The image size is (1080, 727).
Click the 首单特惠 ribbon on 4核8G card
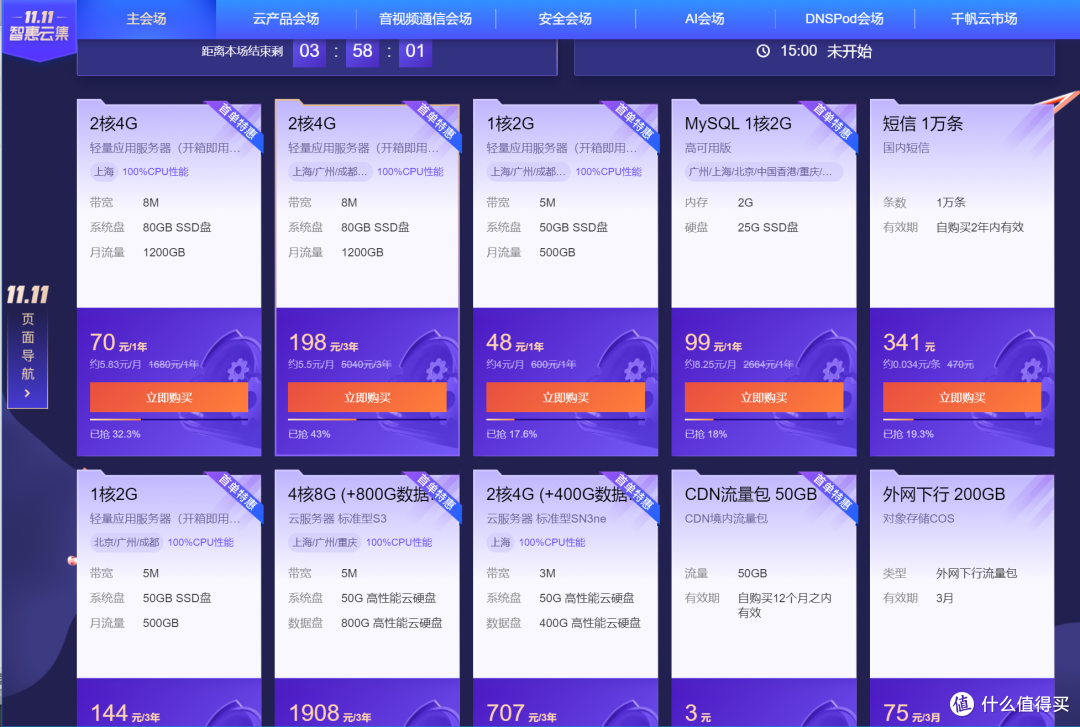point(435,493)
